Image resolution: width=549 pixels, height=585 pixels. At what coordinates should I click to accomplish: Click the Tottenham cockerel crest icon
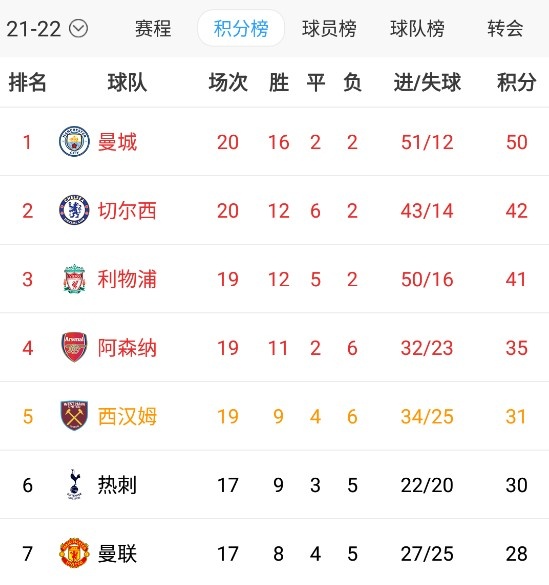tap(74, 484)
